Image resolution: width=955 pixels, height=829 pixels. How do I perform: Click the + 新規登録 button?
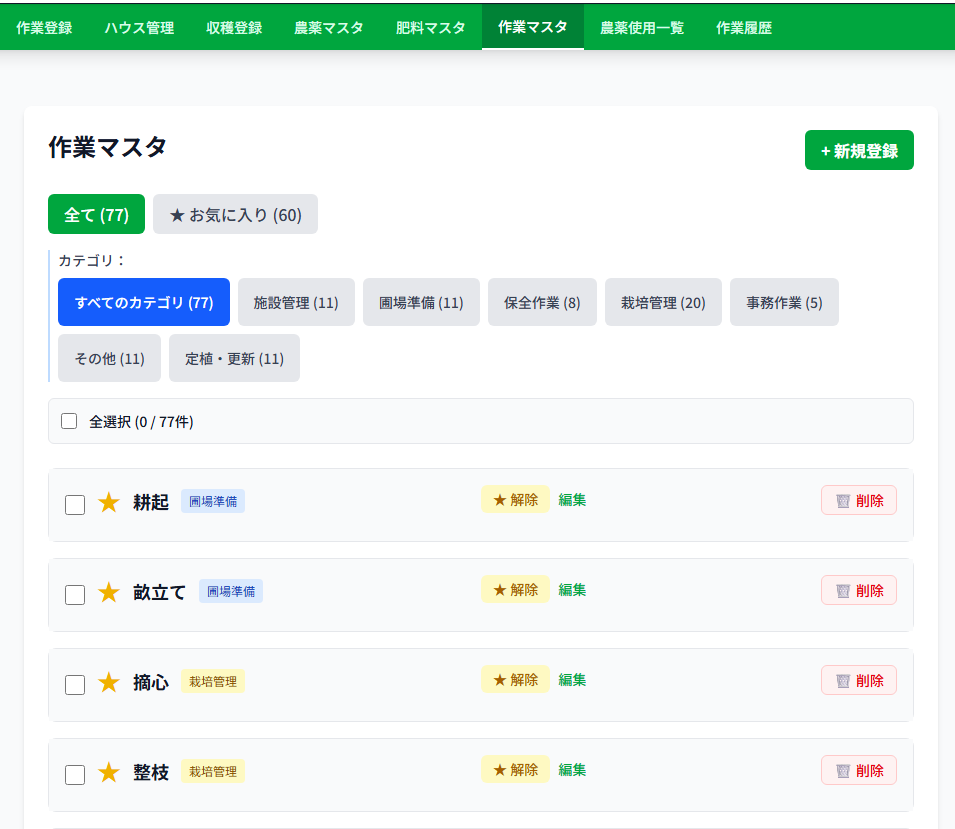(x=858, y=151)
